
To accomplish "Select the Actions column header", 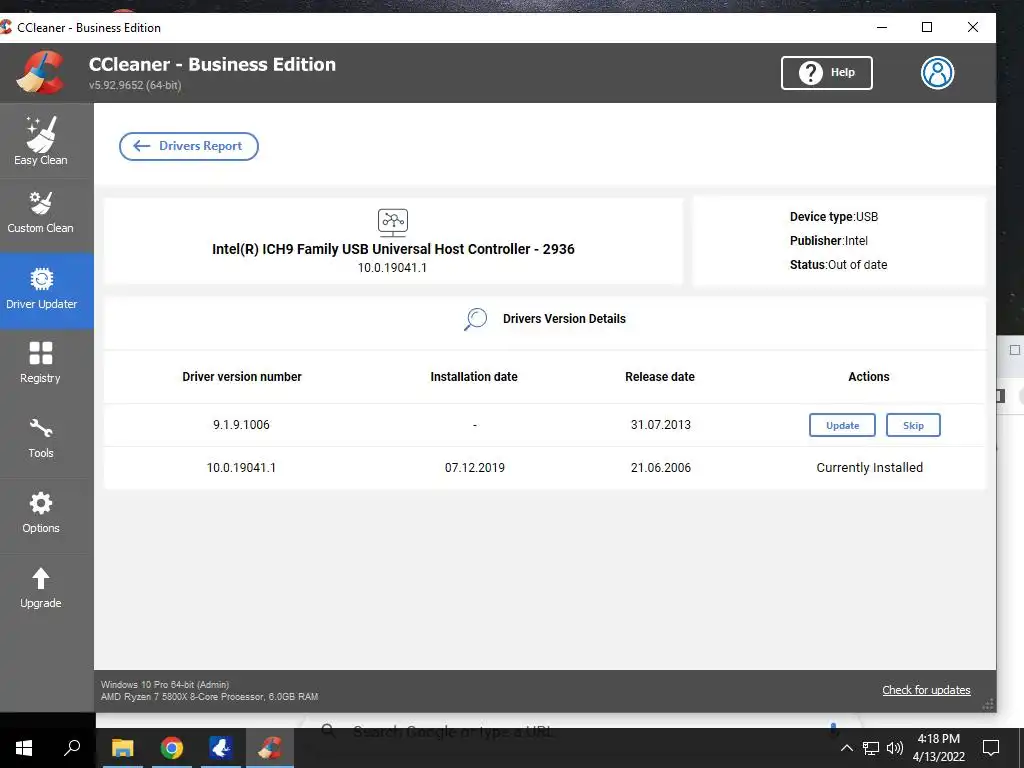I will (x=869, y=377).
